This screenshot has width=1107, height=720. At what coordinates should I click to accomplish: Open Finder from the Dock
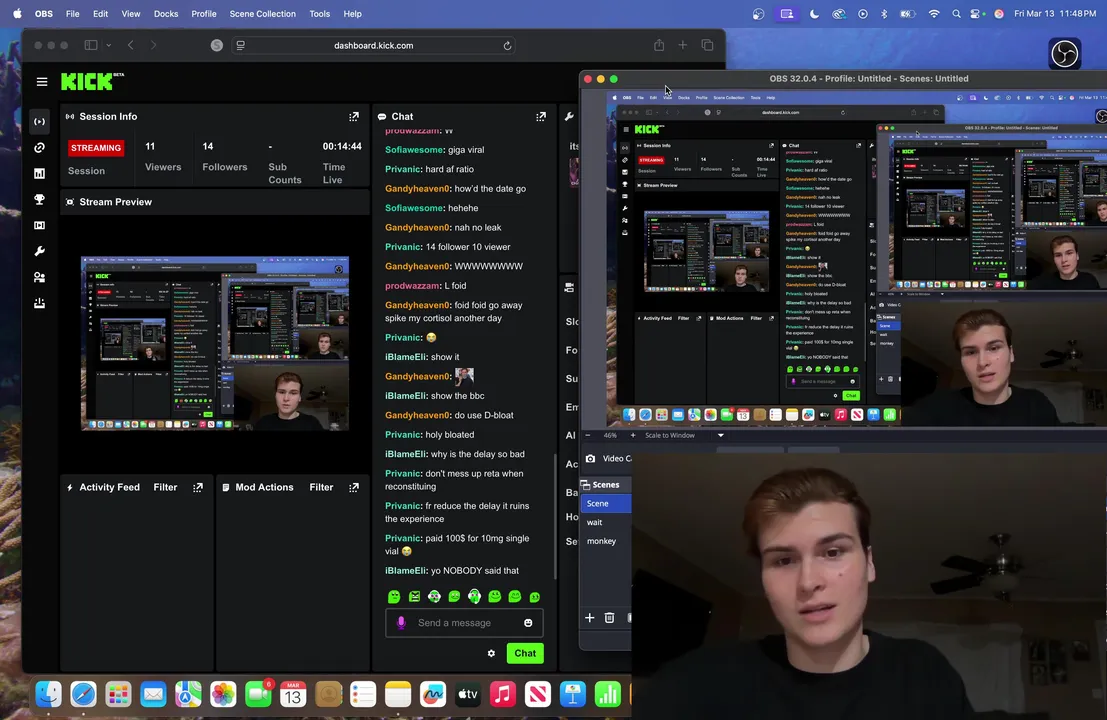[x=49, y=695]
